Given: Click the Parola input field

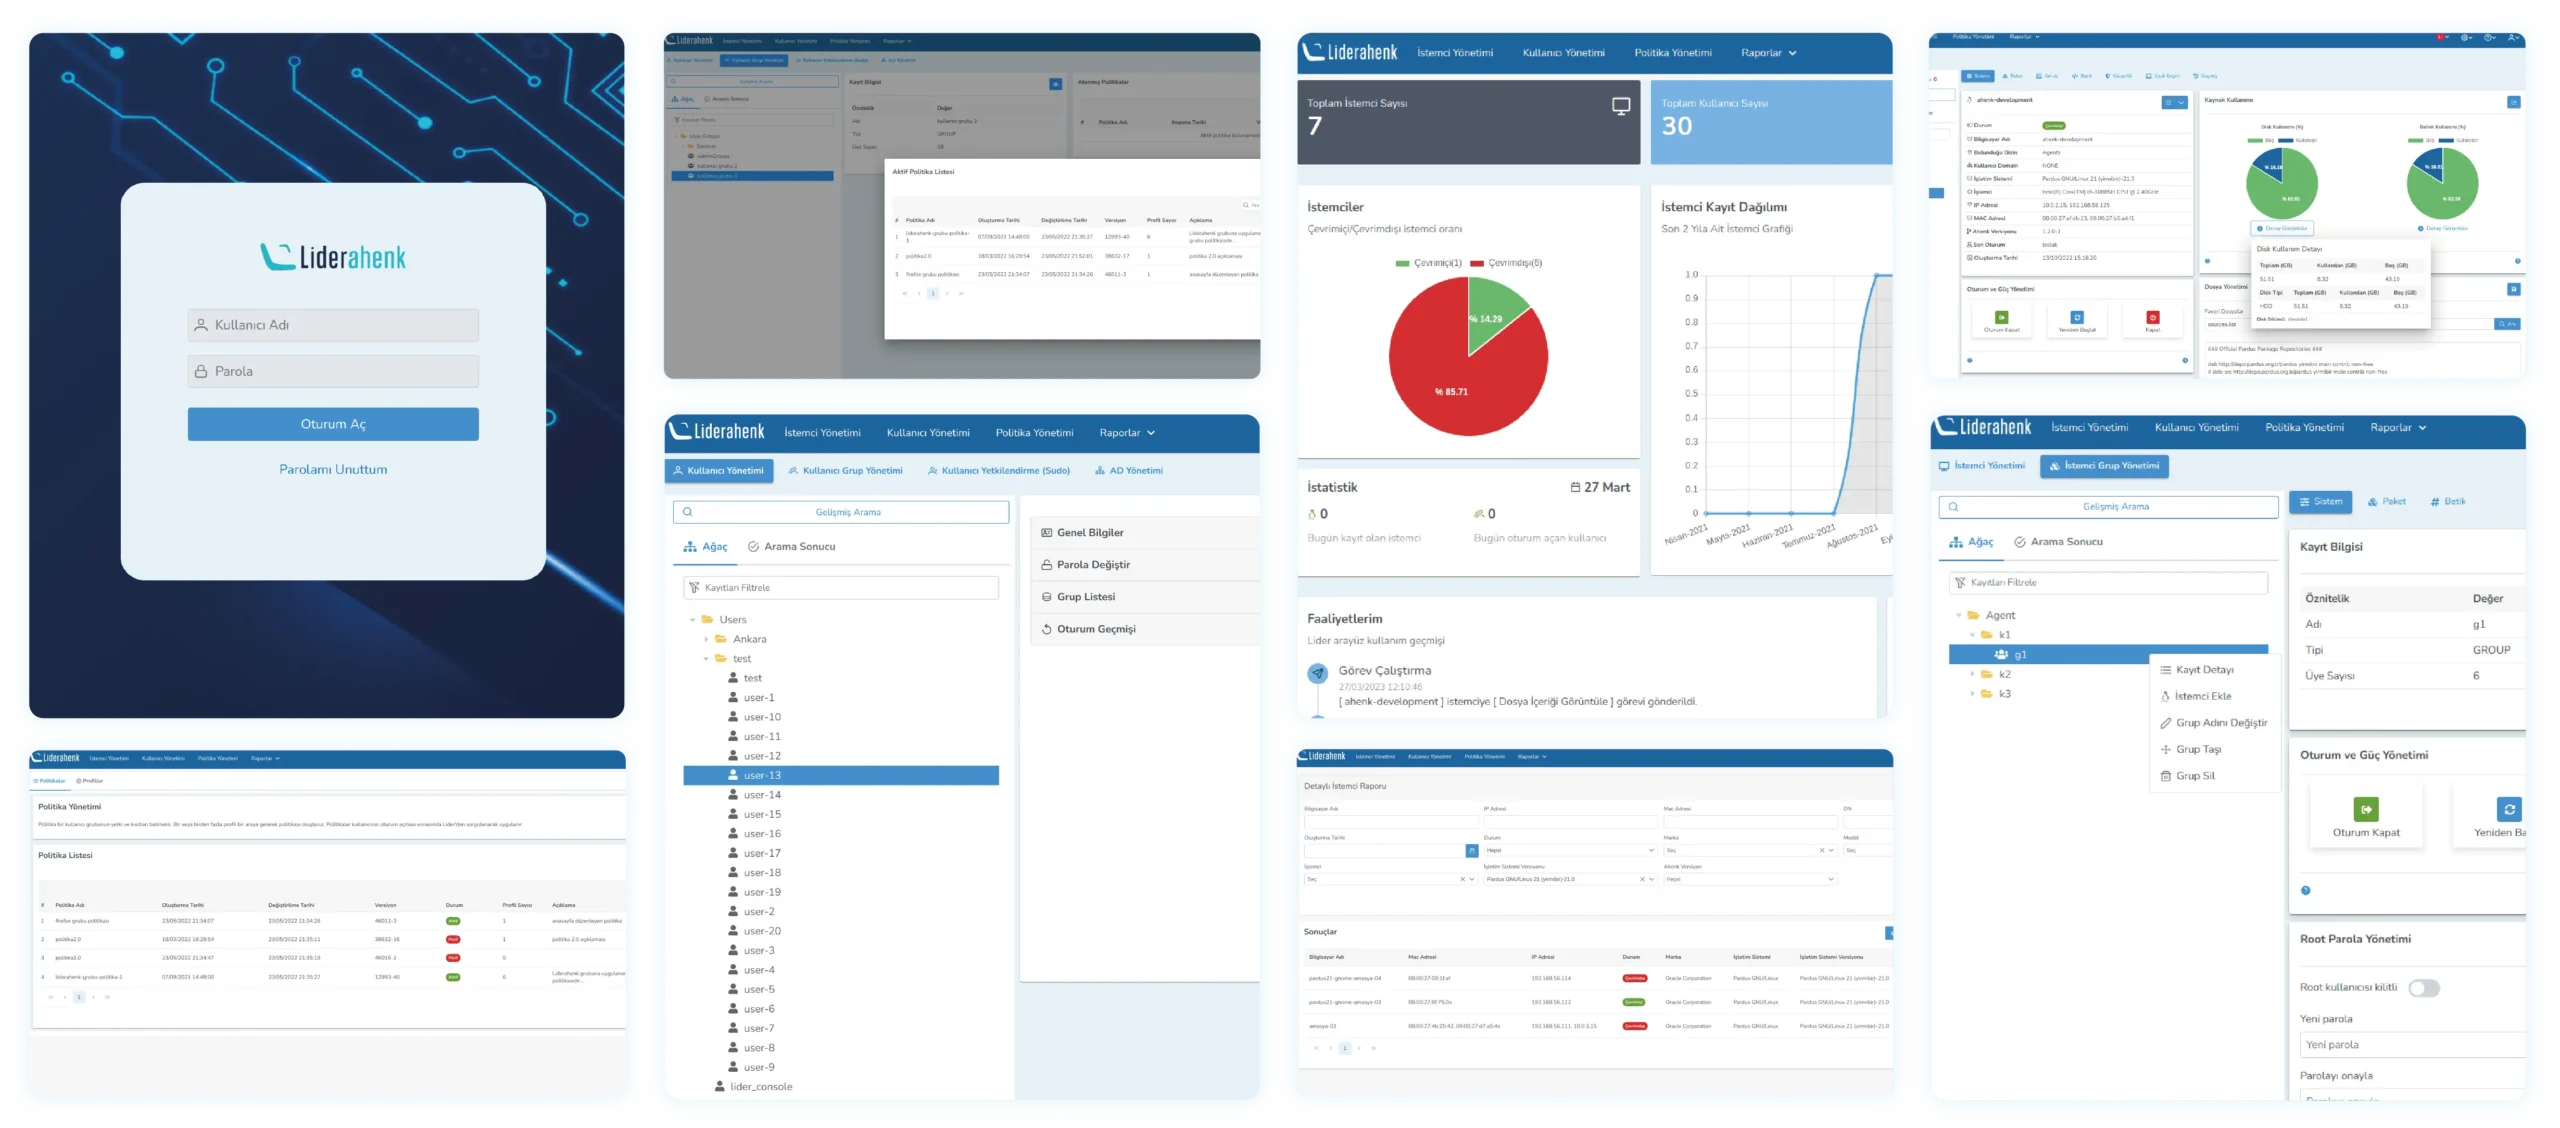Looking at the screenshot, I should click(x=333, y=371).
